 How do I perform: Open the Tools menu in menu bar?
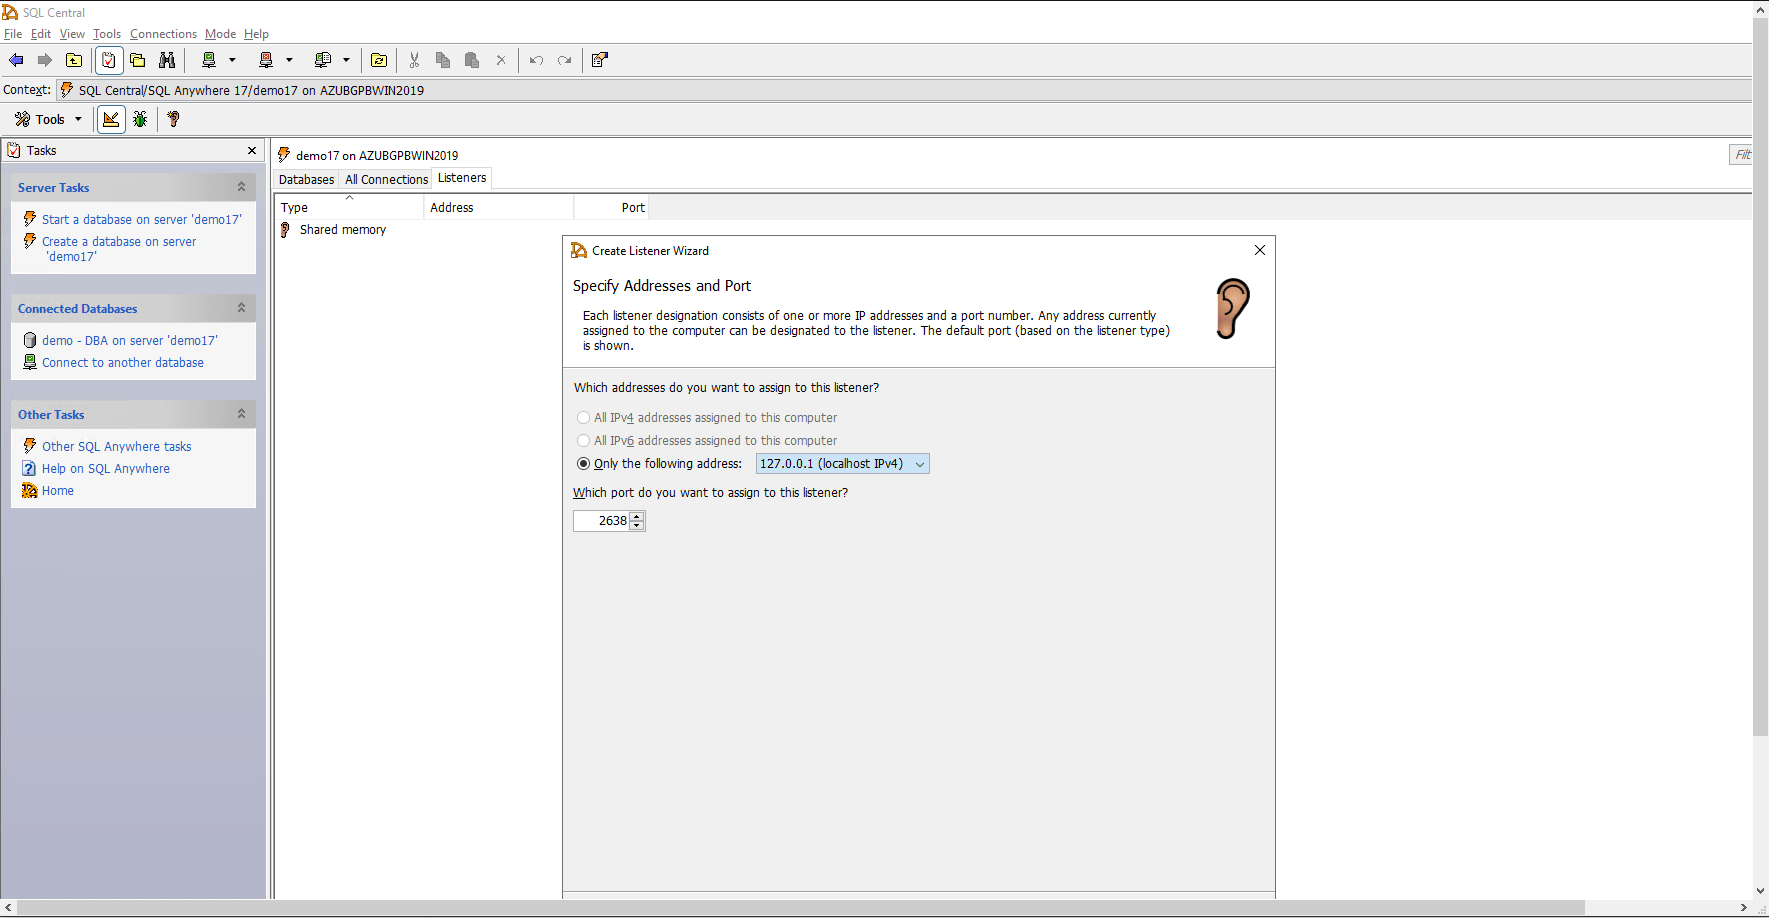pyautogui.click(x=107, y=34)
